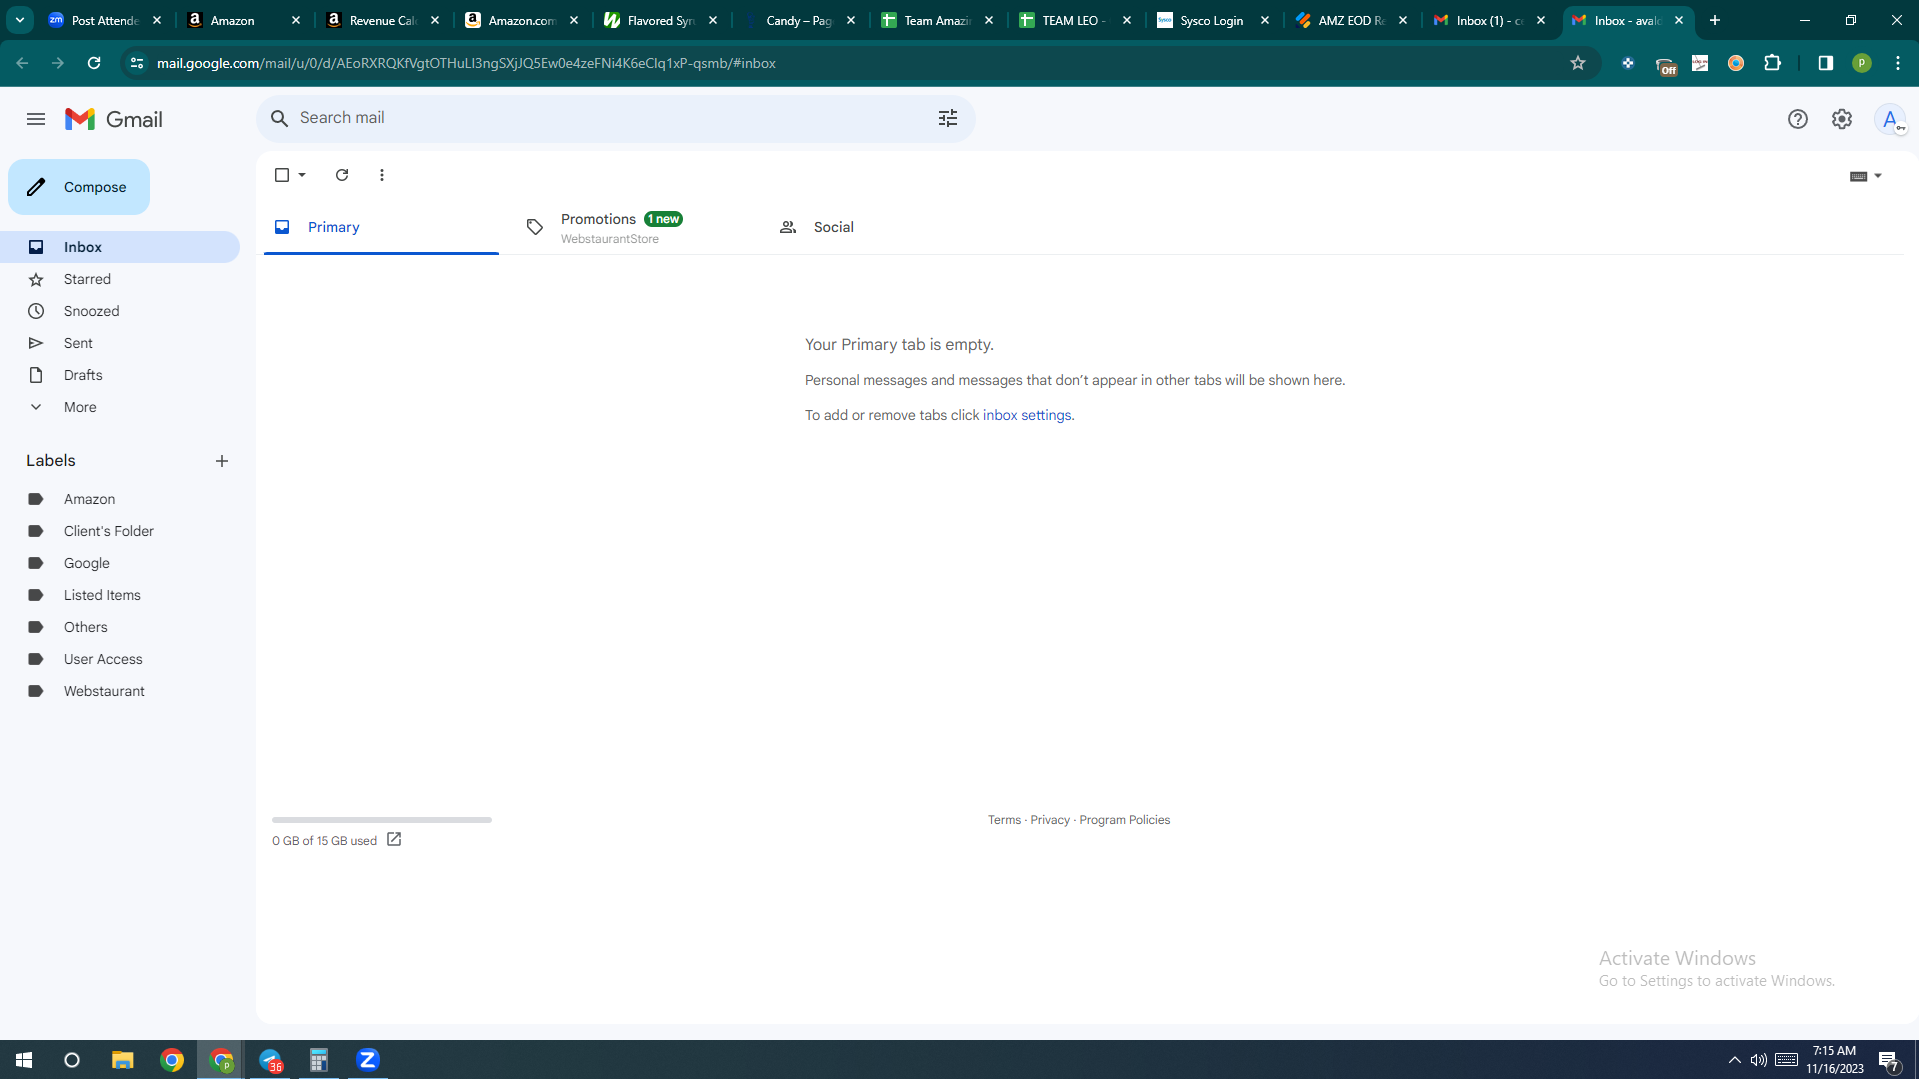Open the select dropdown arrow beside checkbox
Image resolution: width=1919 pixels, height=1079 pixels.
click(x=302, y=175)
